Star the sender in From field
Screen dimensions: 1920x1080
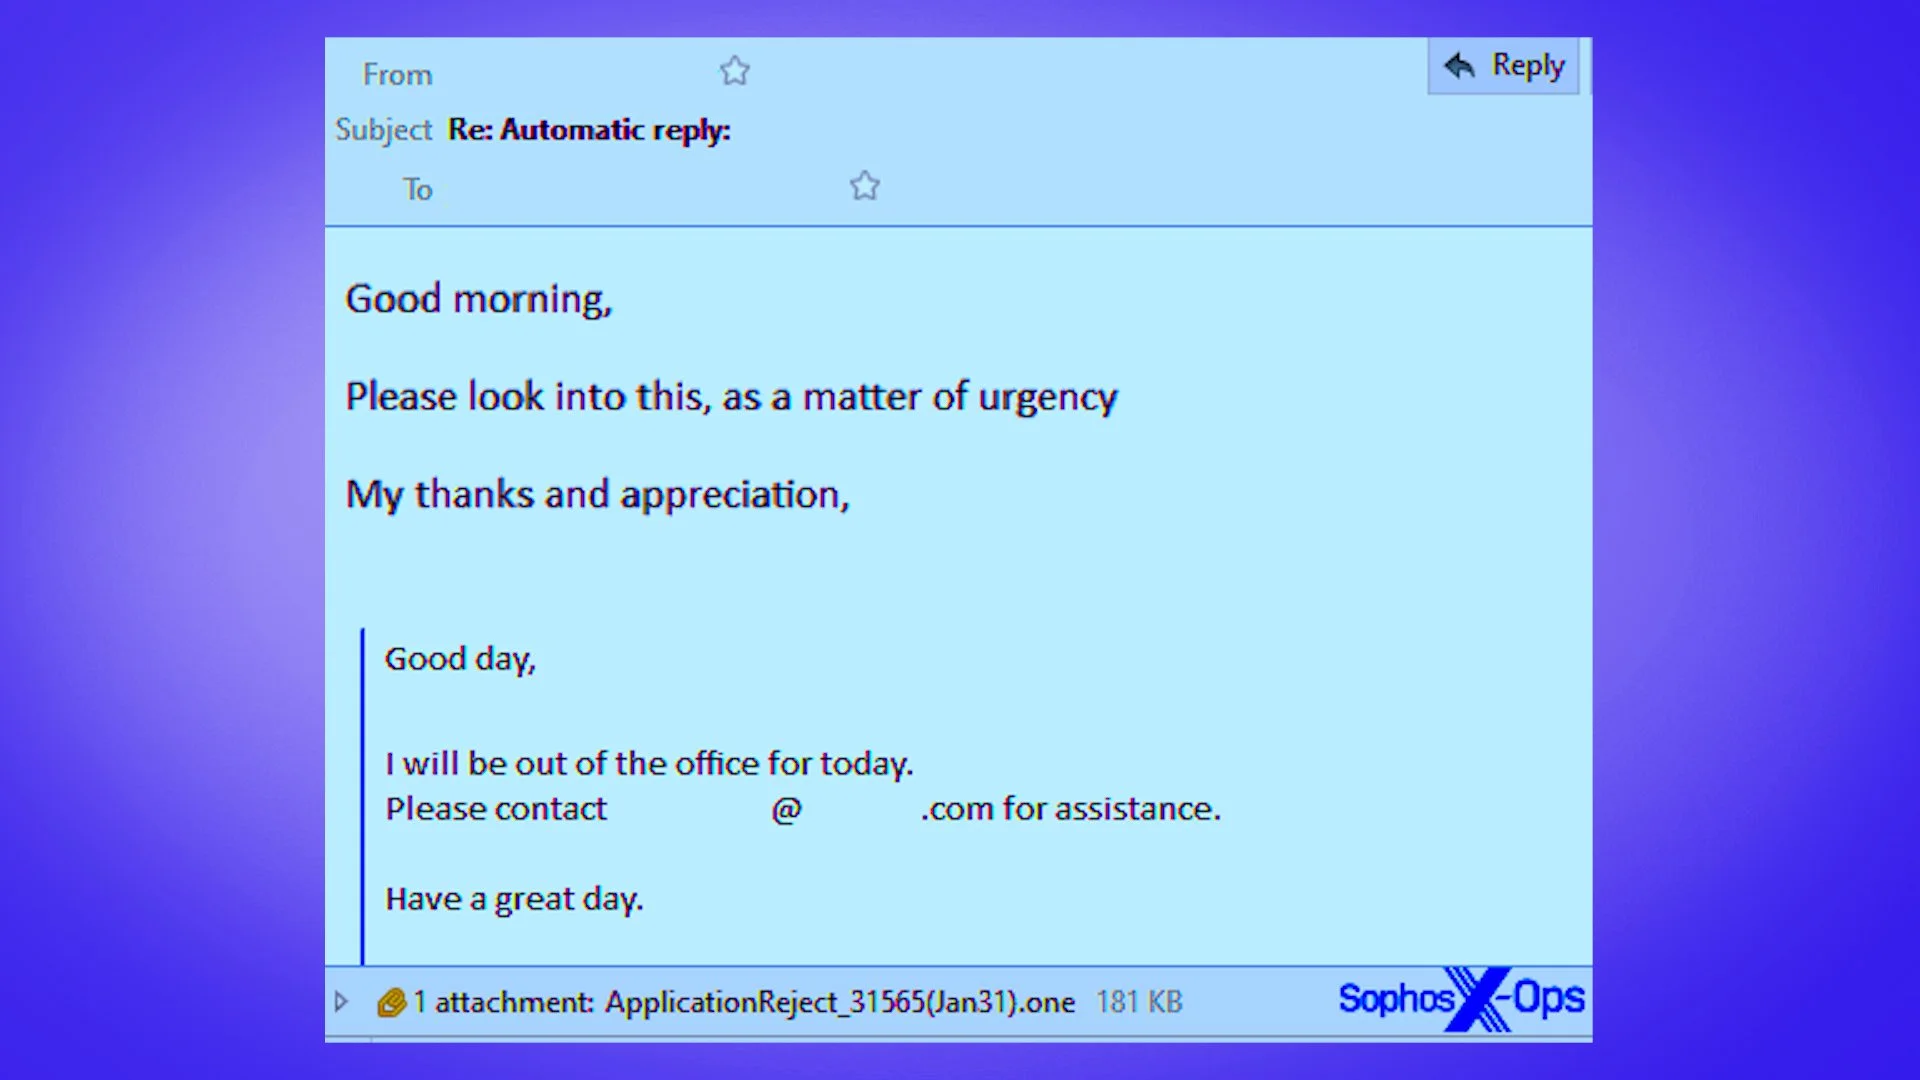pos(735,71)
